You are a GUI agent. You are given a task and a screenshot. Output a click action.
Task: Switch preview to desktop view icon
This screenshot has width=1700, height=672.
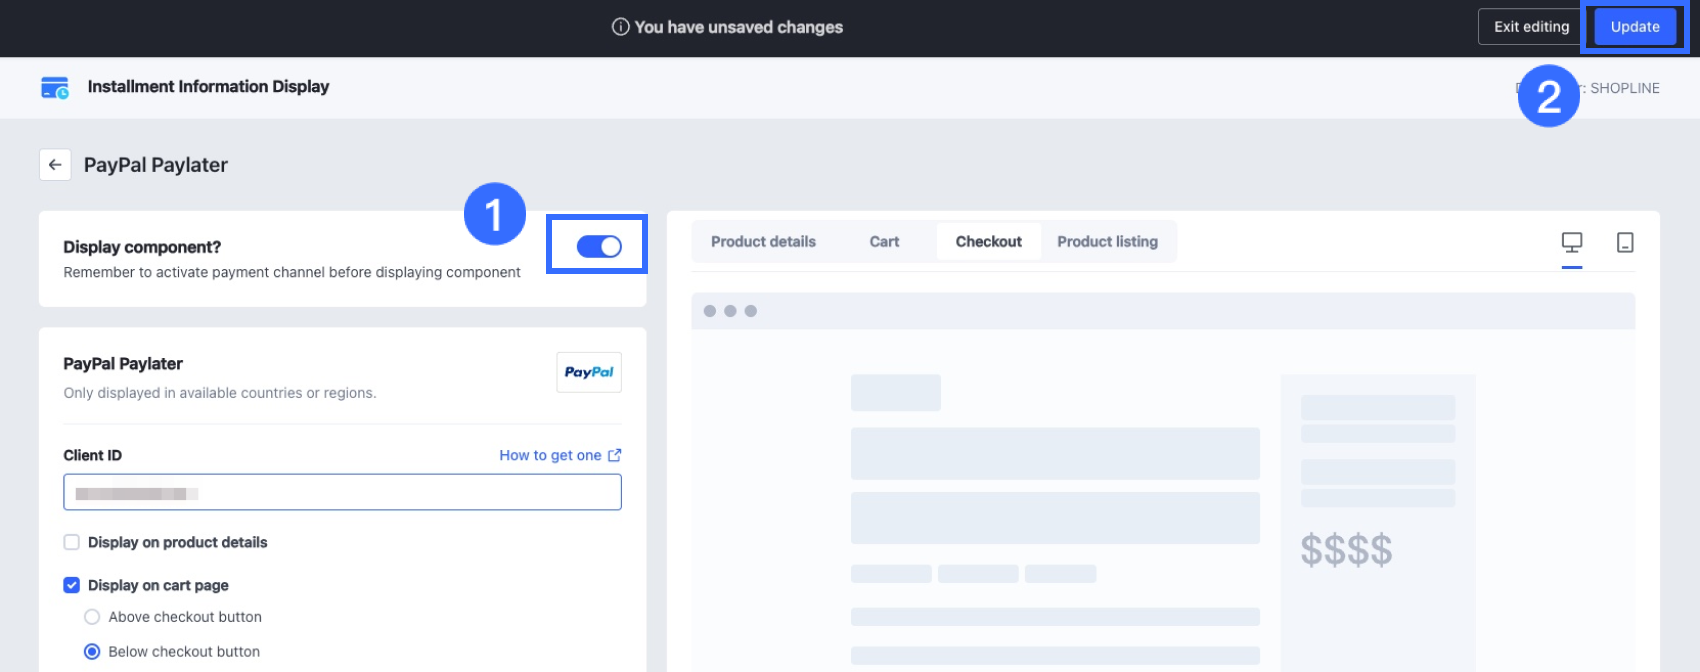[1572, 242]
